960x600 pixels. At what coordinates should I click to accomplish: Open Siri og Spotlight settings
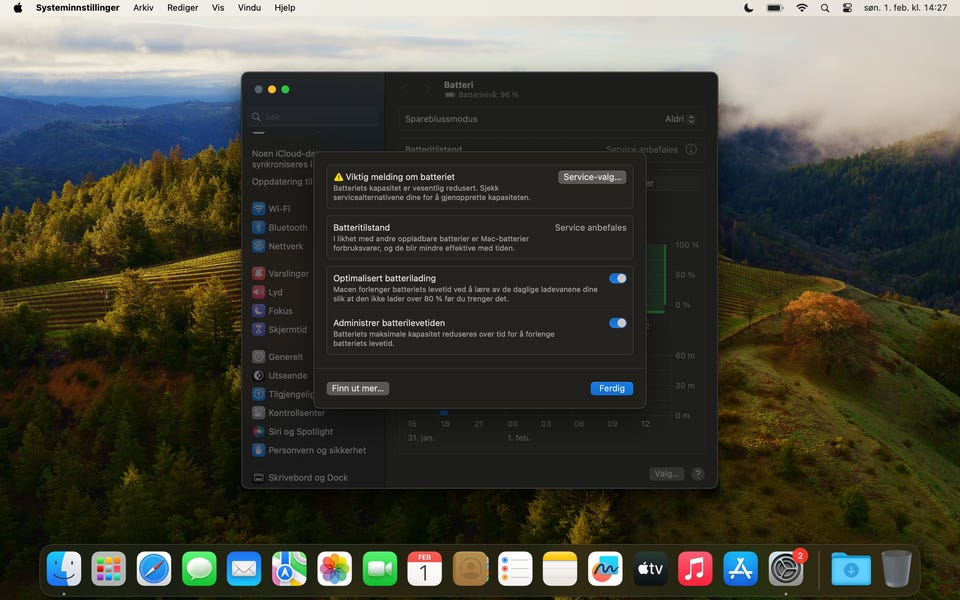300,431
